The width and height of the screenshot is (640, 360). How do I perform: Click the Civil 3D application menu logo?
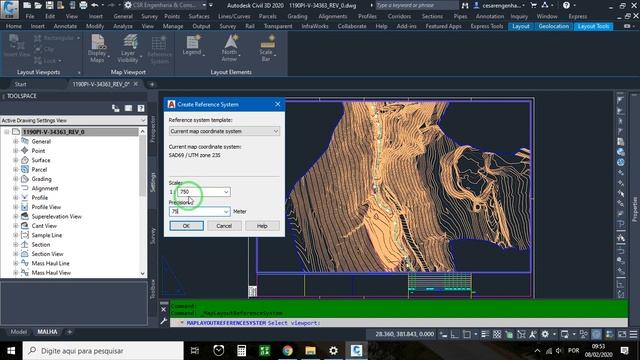click(x=9, y=9)
